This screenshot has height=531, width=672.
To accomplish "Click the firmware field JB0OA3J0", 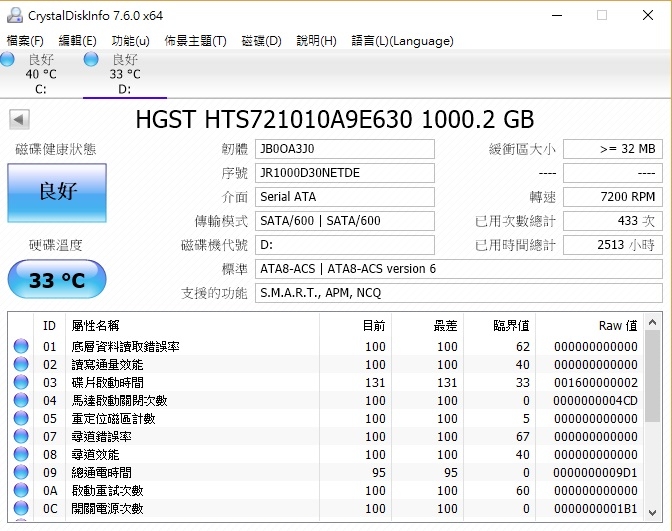I will pos(345,149).
